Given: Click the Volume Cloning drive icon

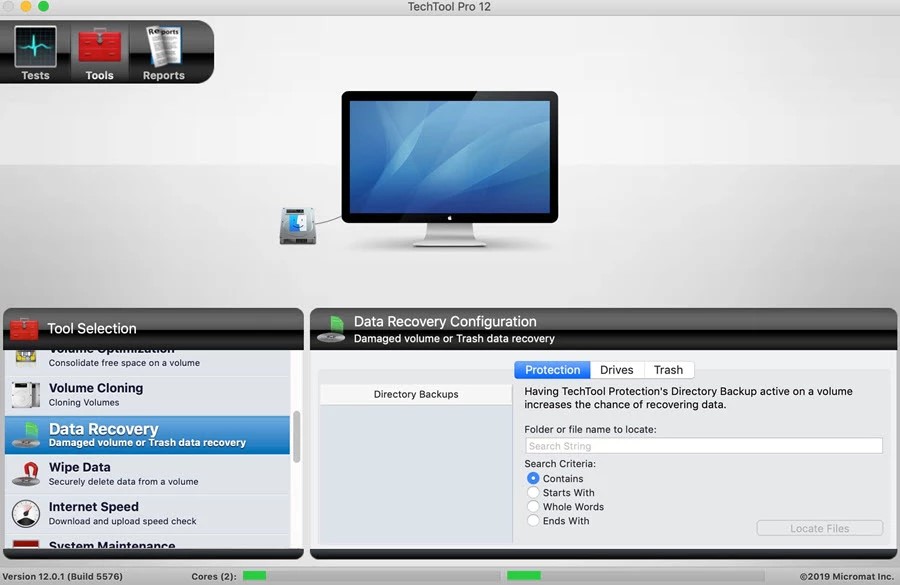Looking at the screenshot, I should (26, 395).
